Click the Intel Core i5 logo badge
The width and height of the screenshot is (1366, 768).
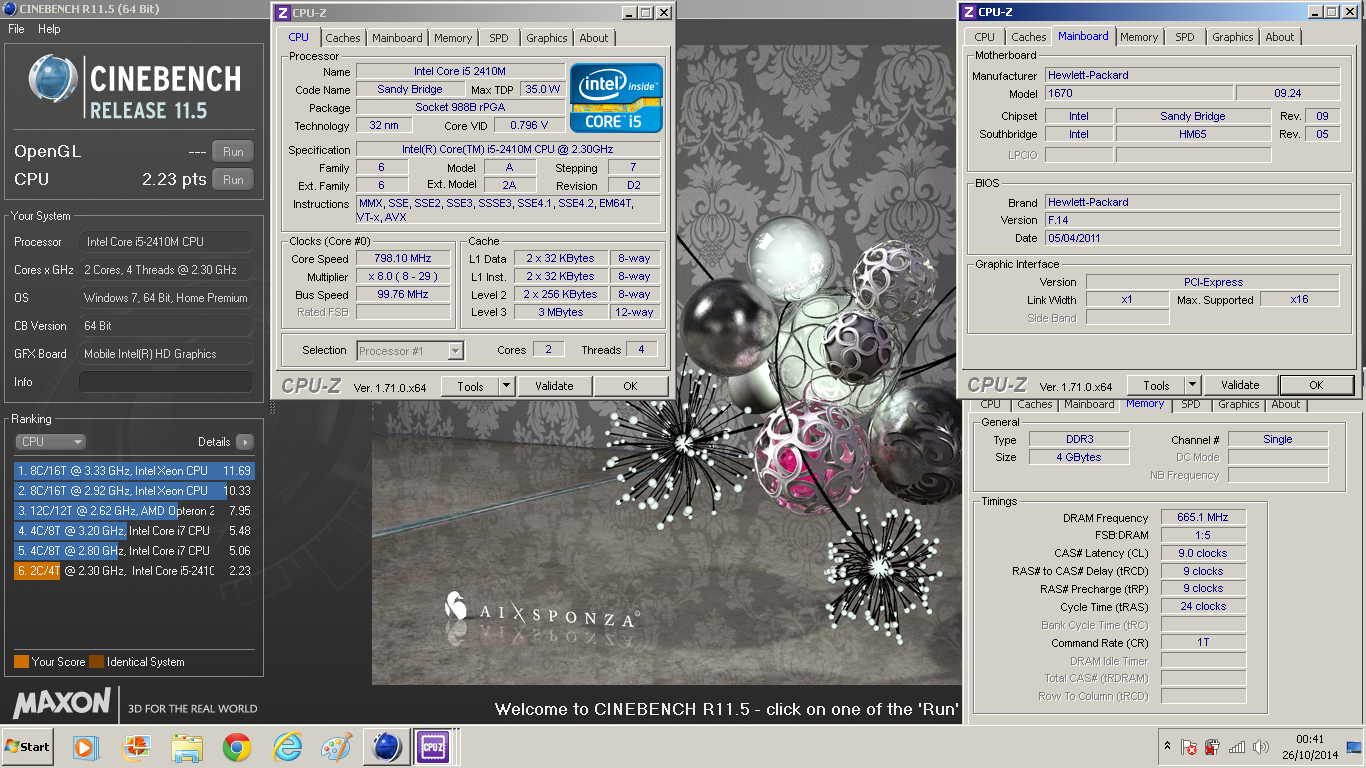pyautogui.click(x=616, y=97)
